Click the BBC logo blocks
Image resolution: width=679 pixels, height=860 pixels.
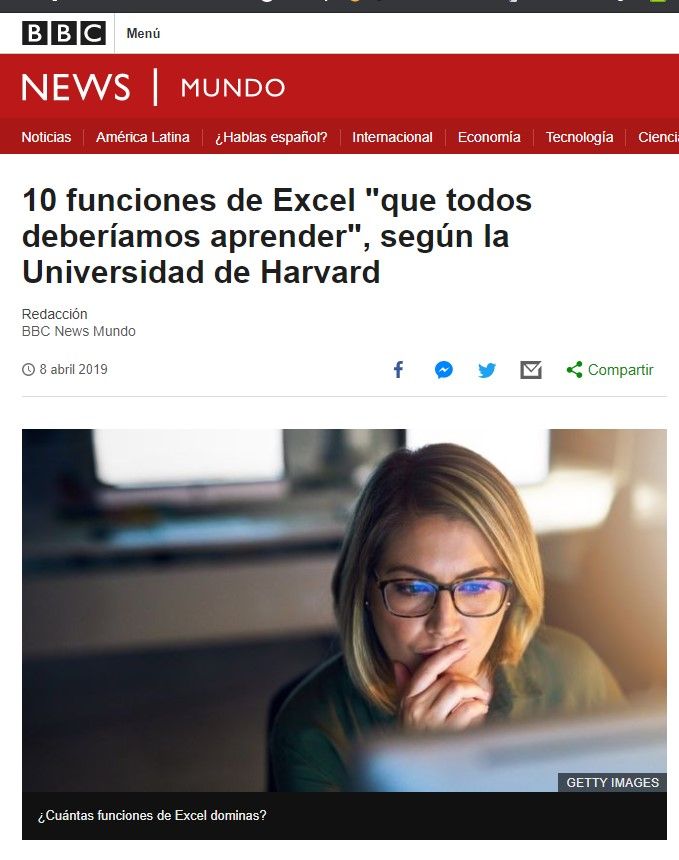64,33
